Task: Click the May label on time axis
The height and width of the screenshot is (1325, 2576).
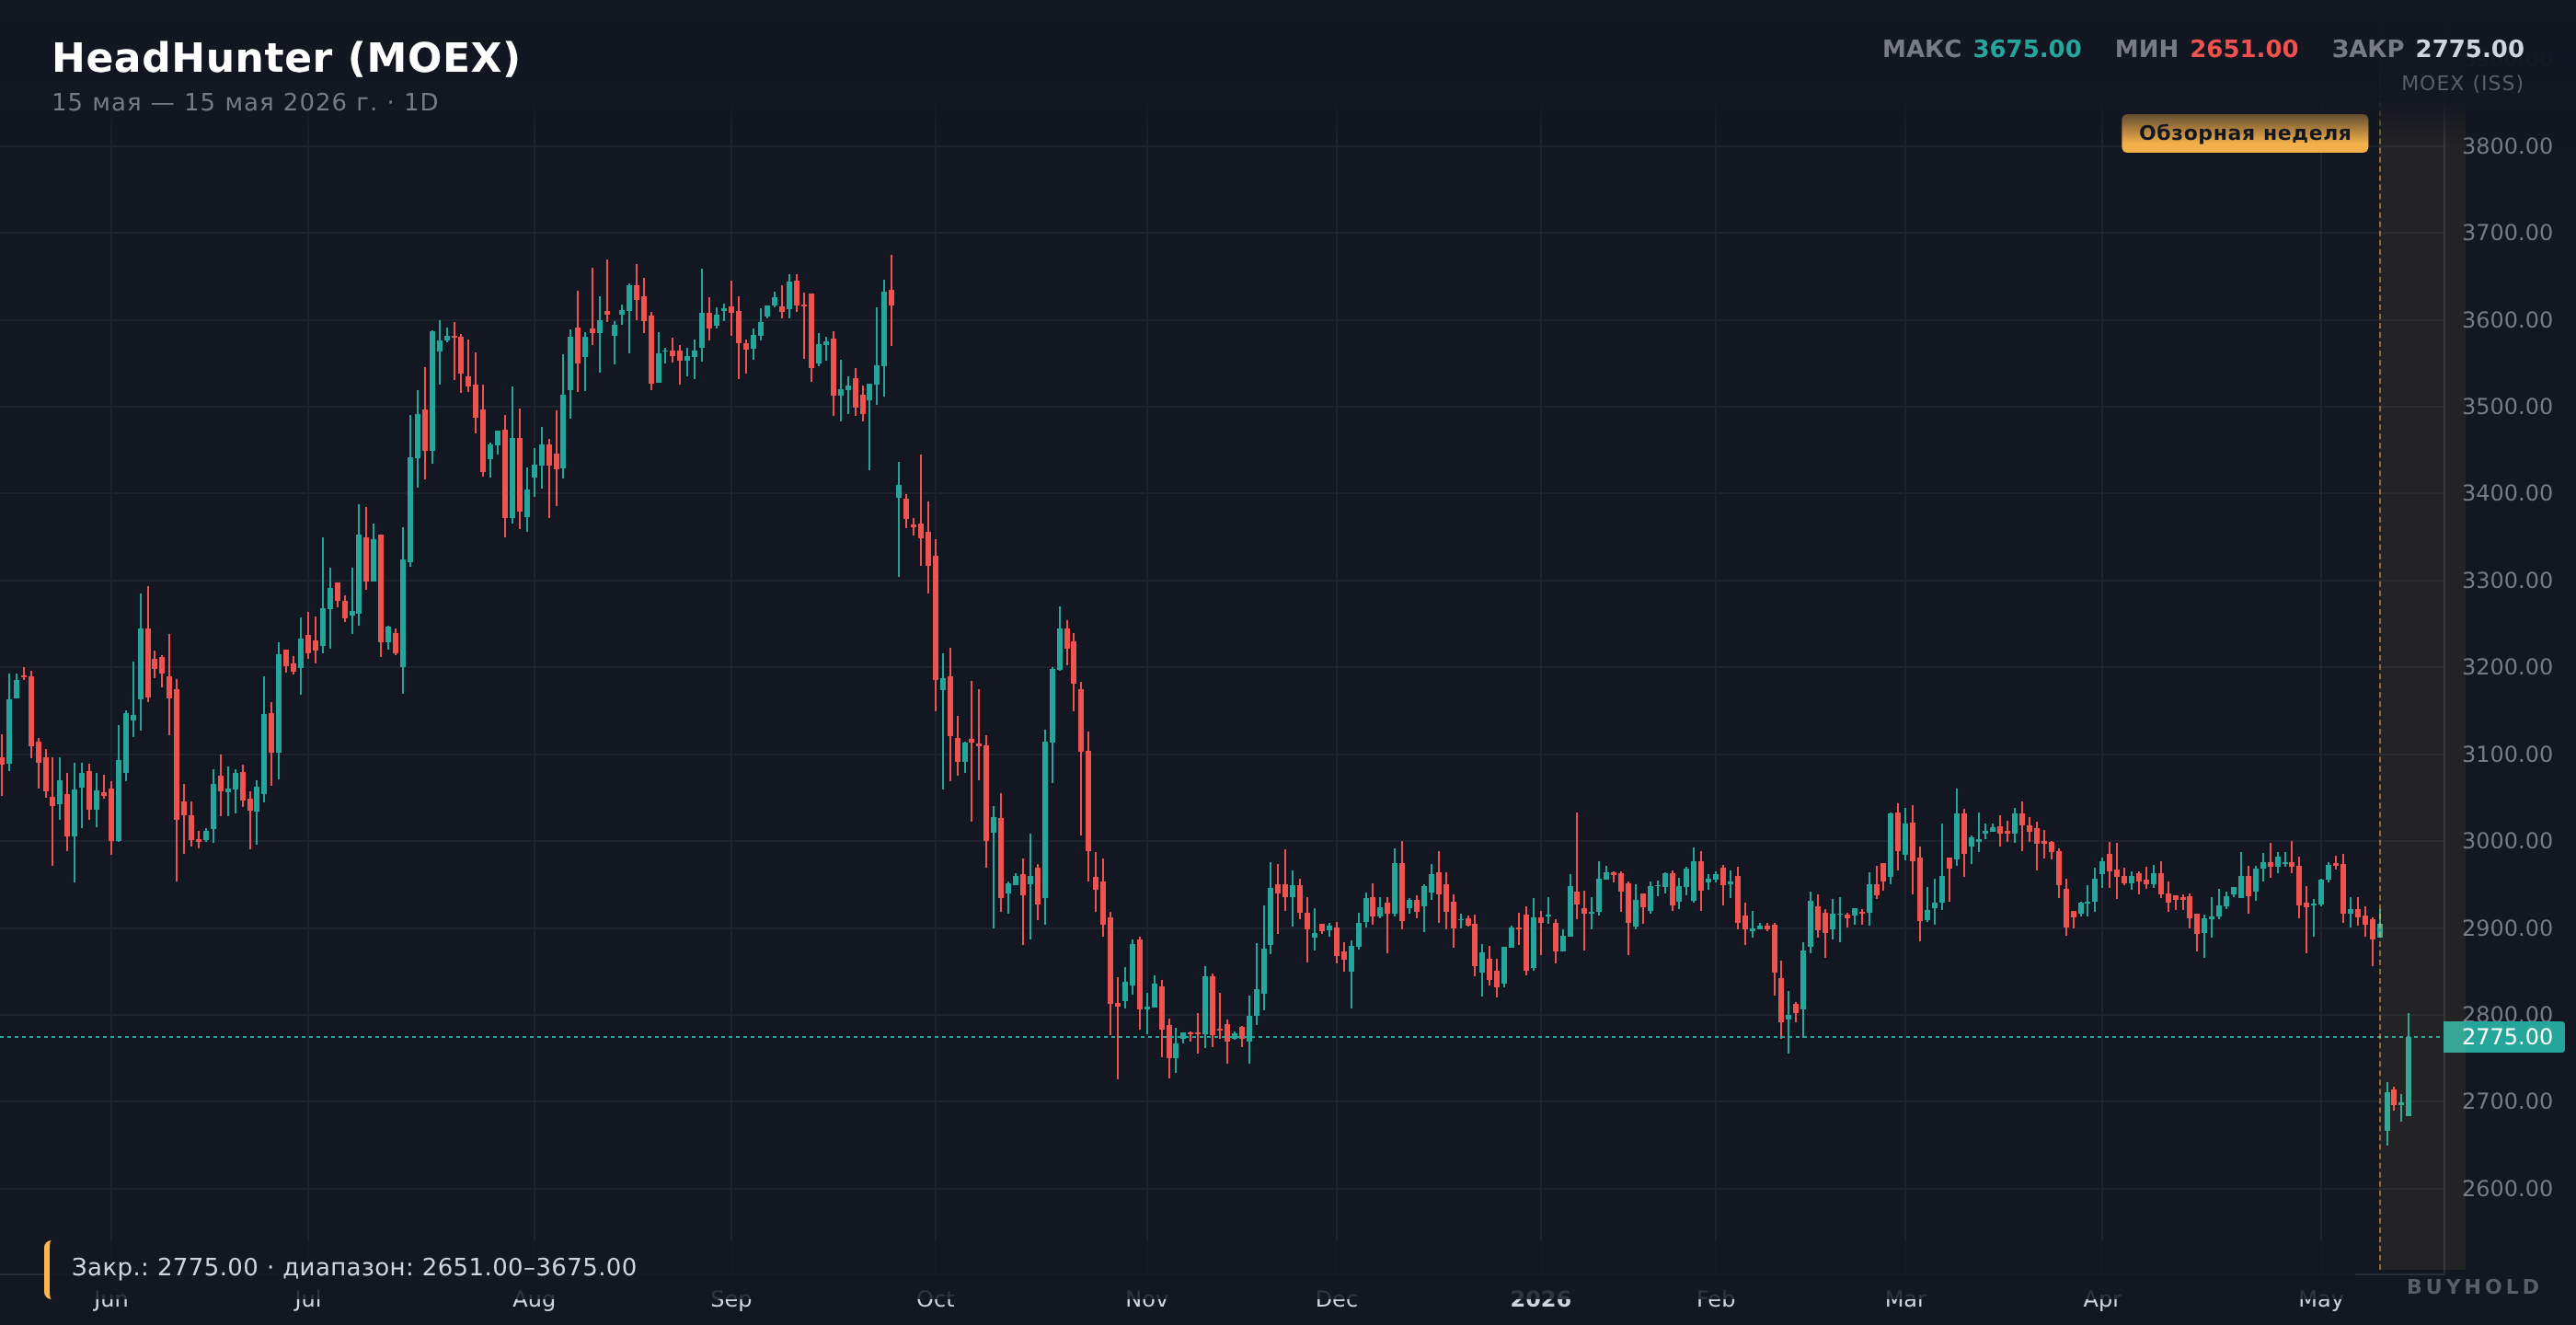Action: point(2320,1300)
